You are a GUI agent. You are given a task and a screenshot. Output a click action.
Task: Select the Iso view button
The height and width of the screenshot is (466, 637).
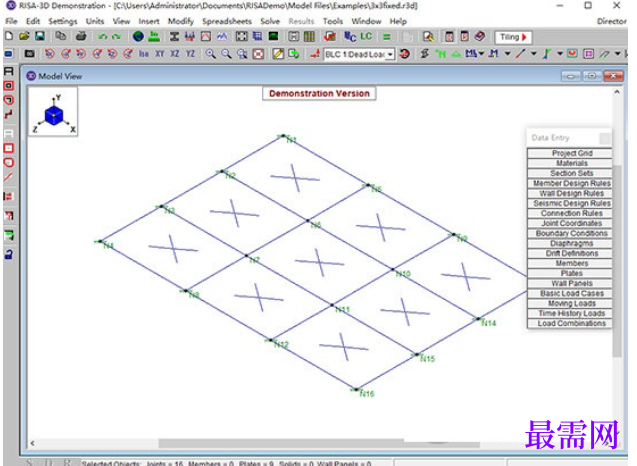[x=144, y=54]
